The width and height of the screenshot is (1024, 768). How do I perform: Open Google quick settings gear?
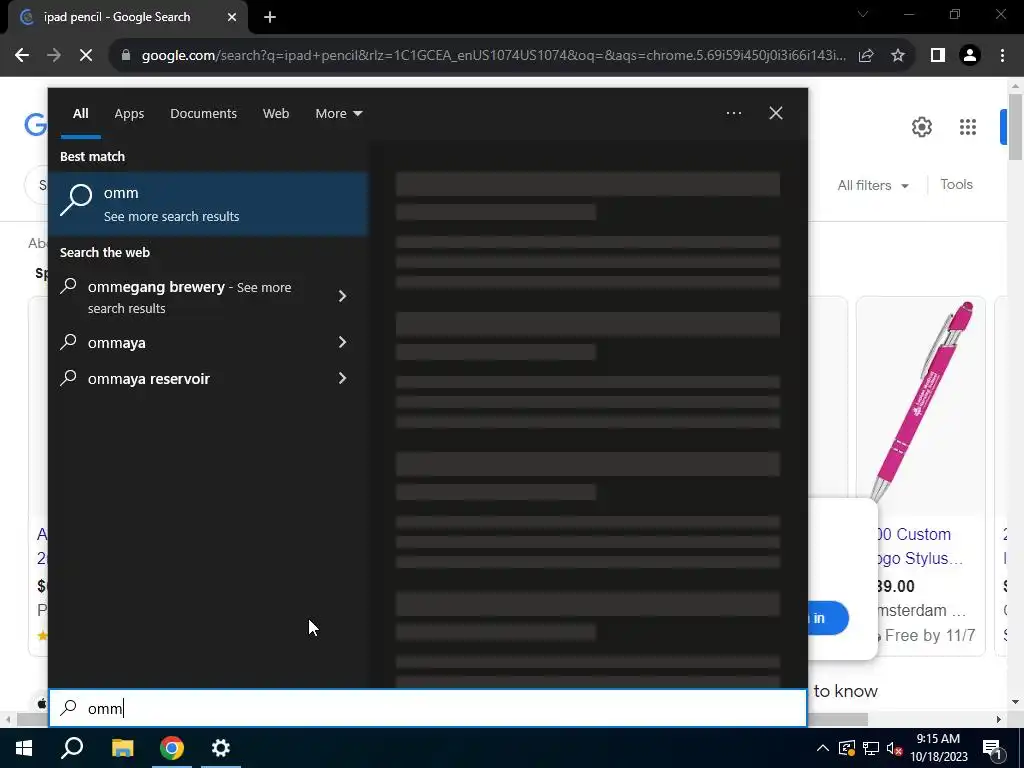921,127
